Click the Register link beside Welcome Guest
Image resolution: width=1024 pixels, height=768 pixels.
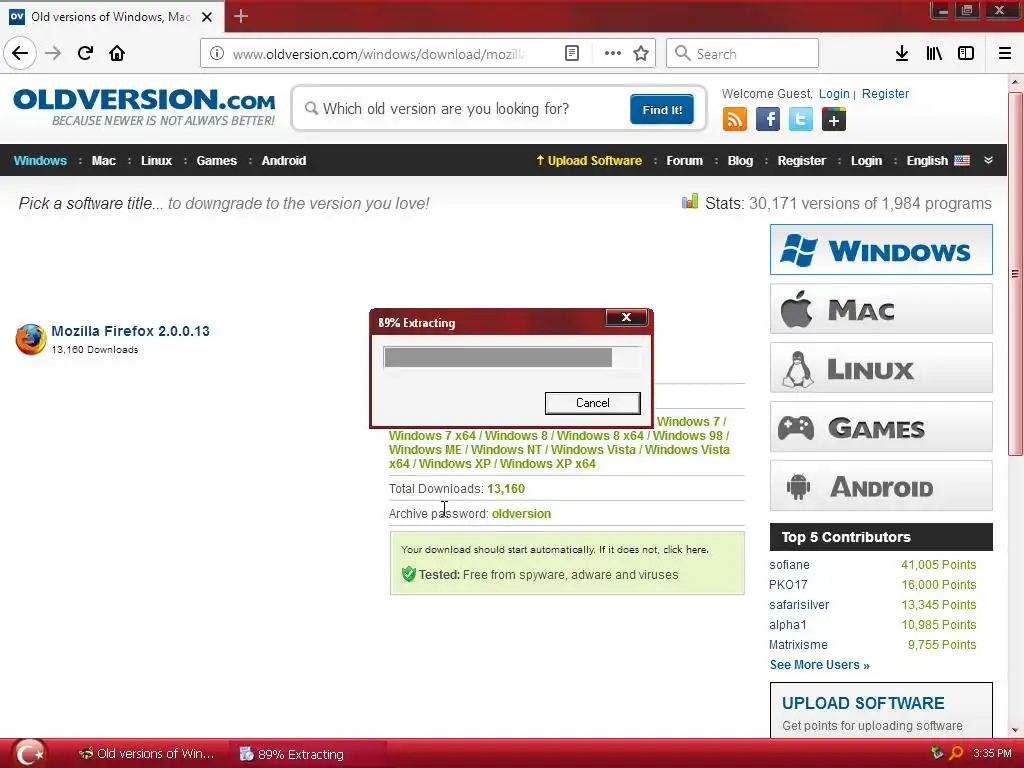(x=885, y=93)
